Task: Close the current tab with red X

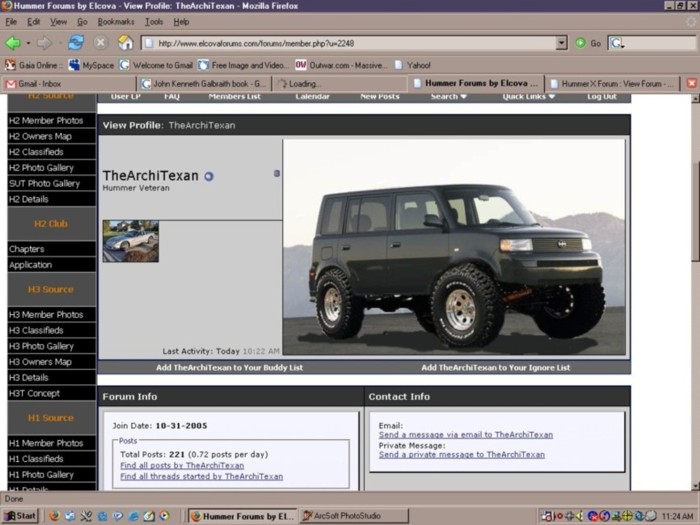Action: (x=692, y=83)
